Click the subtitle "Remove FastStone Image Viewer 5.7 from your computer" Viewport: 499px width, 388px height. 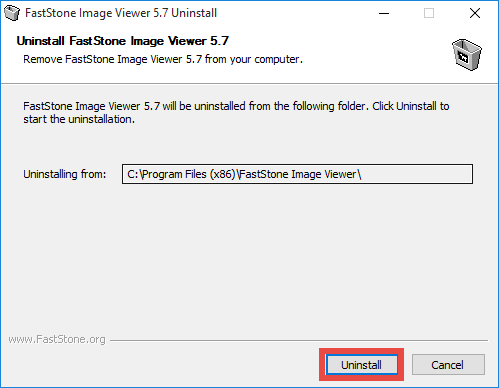click(163, 59)
